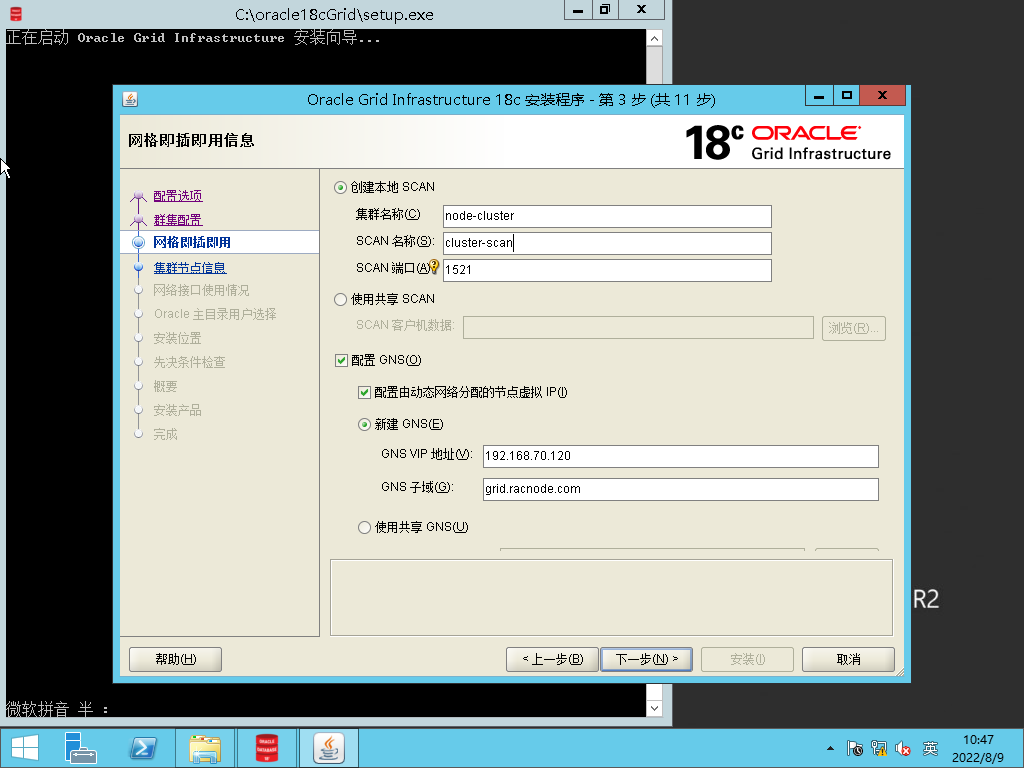
Task: Click the 英 input method indicator
Action: click(931, 748)
